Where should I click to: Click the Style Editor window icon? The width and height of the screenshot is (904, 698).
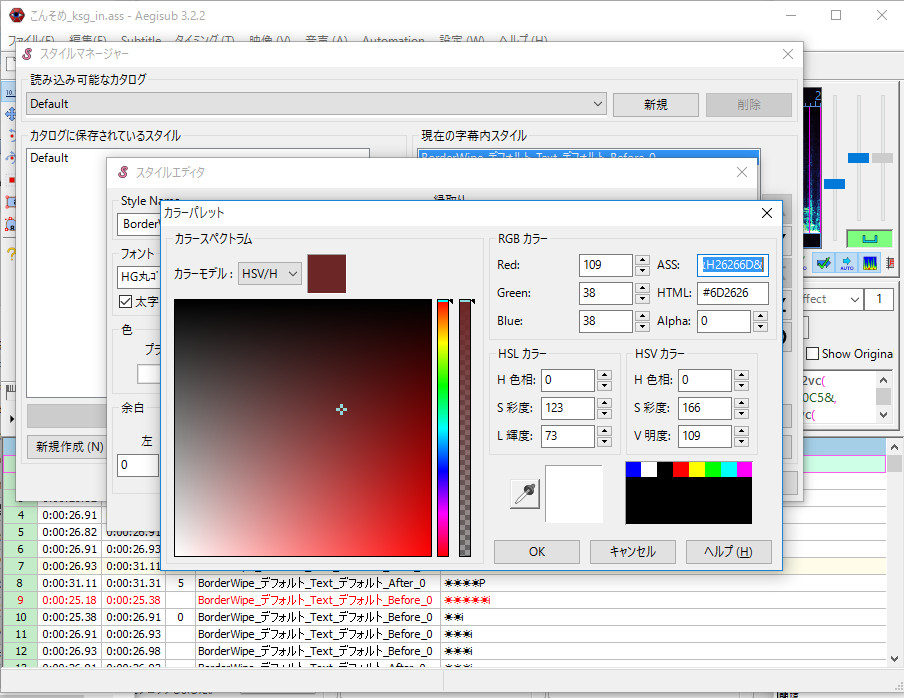tap(123, 172)
